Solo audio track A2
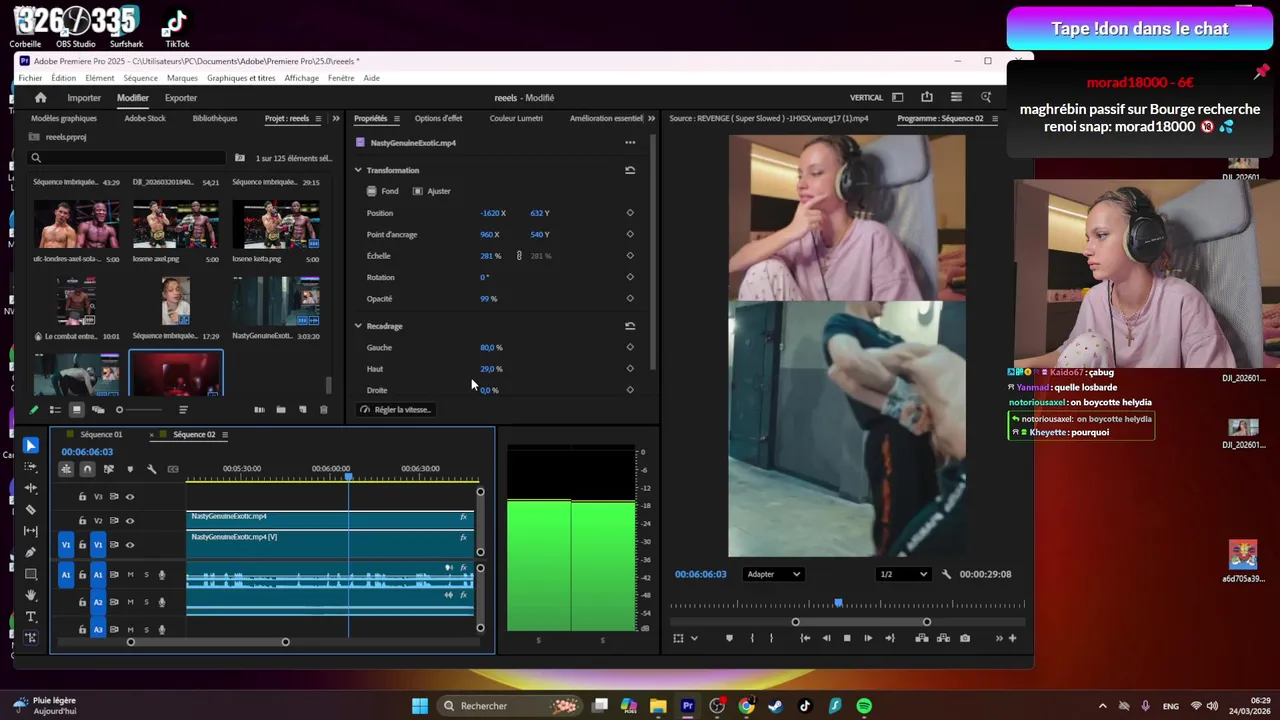Viewport: 1280px width, 720px height. (x=146, y=602)
